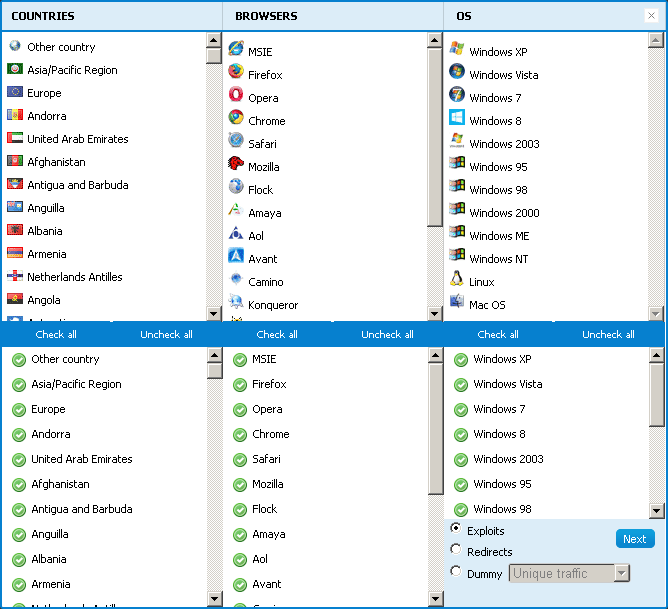Screen dimensions: 668x609
Task: Toggle the green check for MSIE
Action: point(240,360)
